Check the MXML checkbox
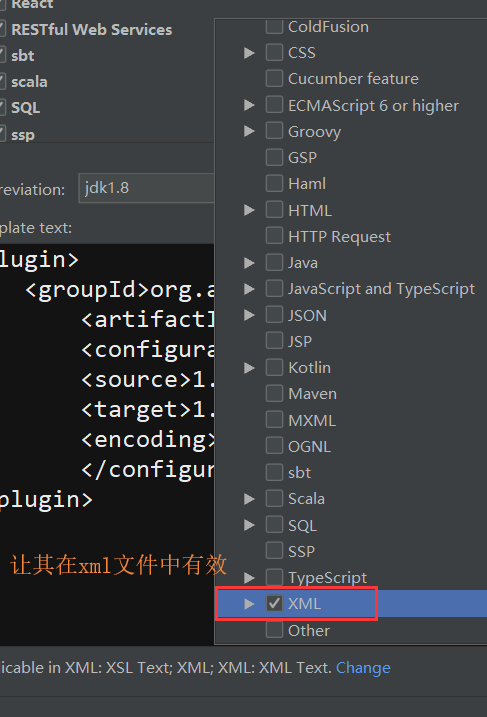 point(274,420)
